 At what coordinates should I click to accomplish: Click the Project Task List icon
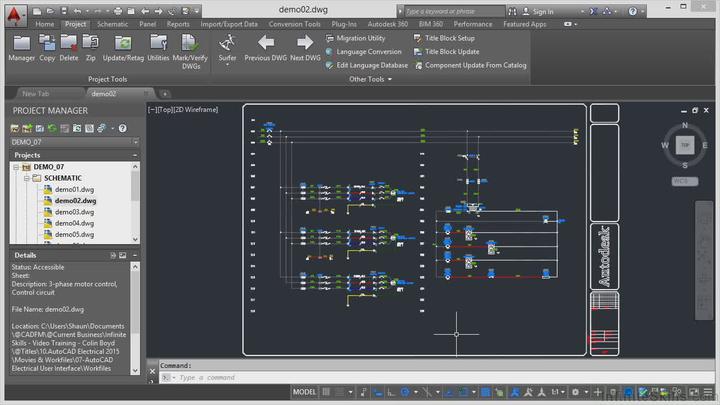coord(64,128)
